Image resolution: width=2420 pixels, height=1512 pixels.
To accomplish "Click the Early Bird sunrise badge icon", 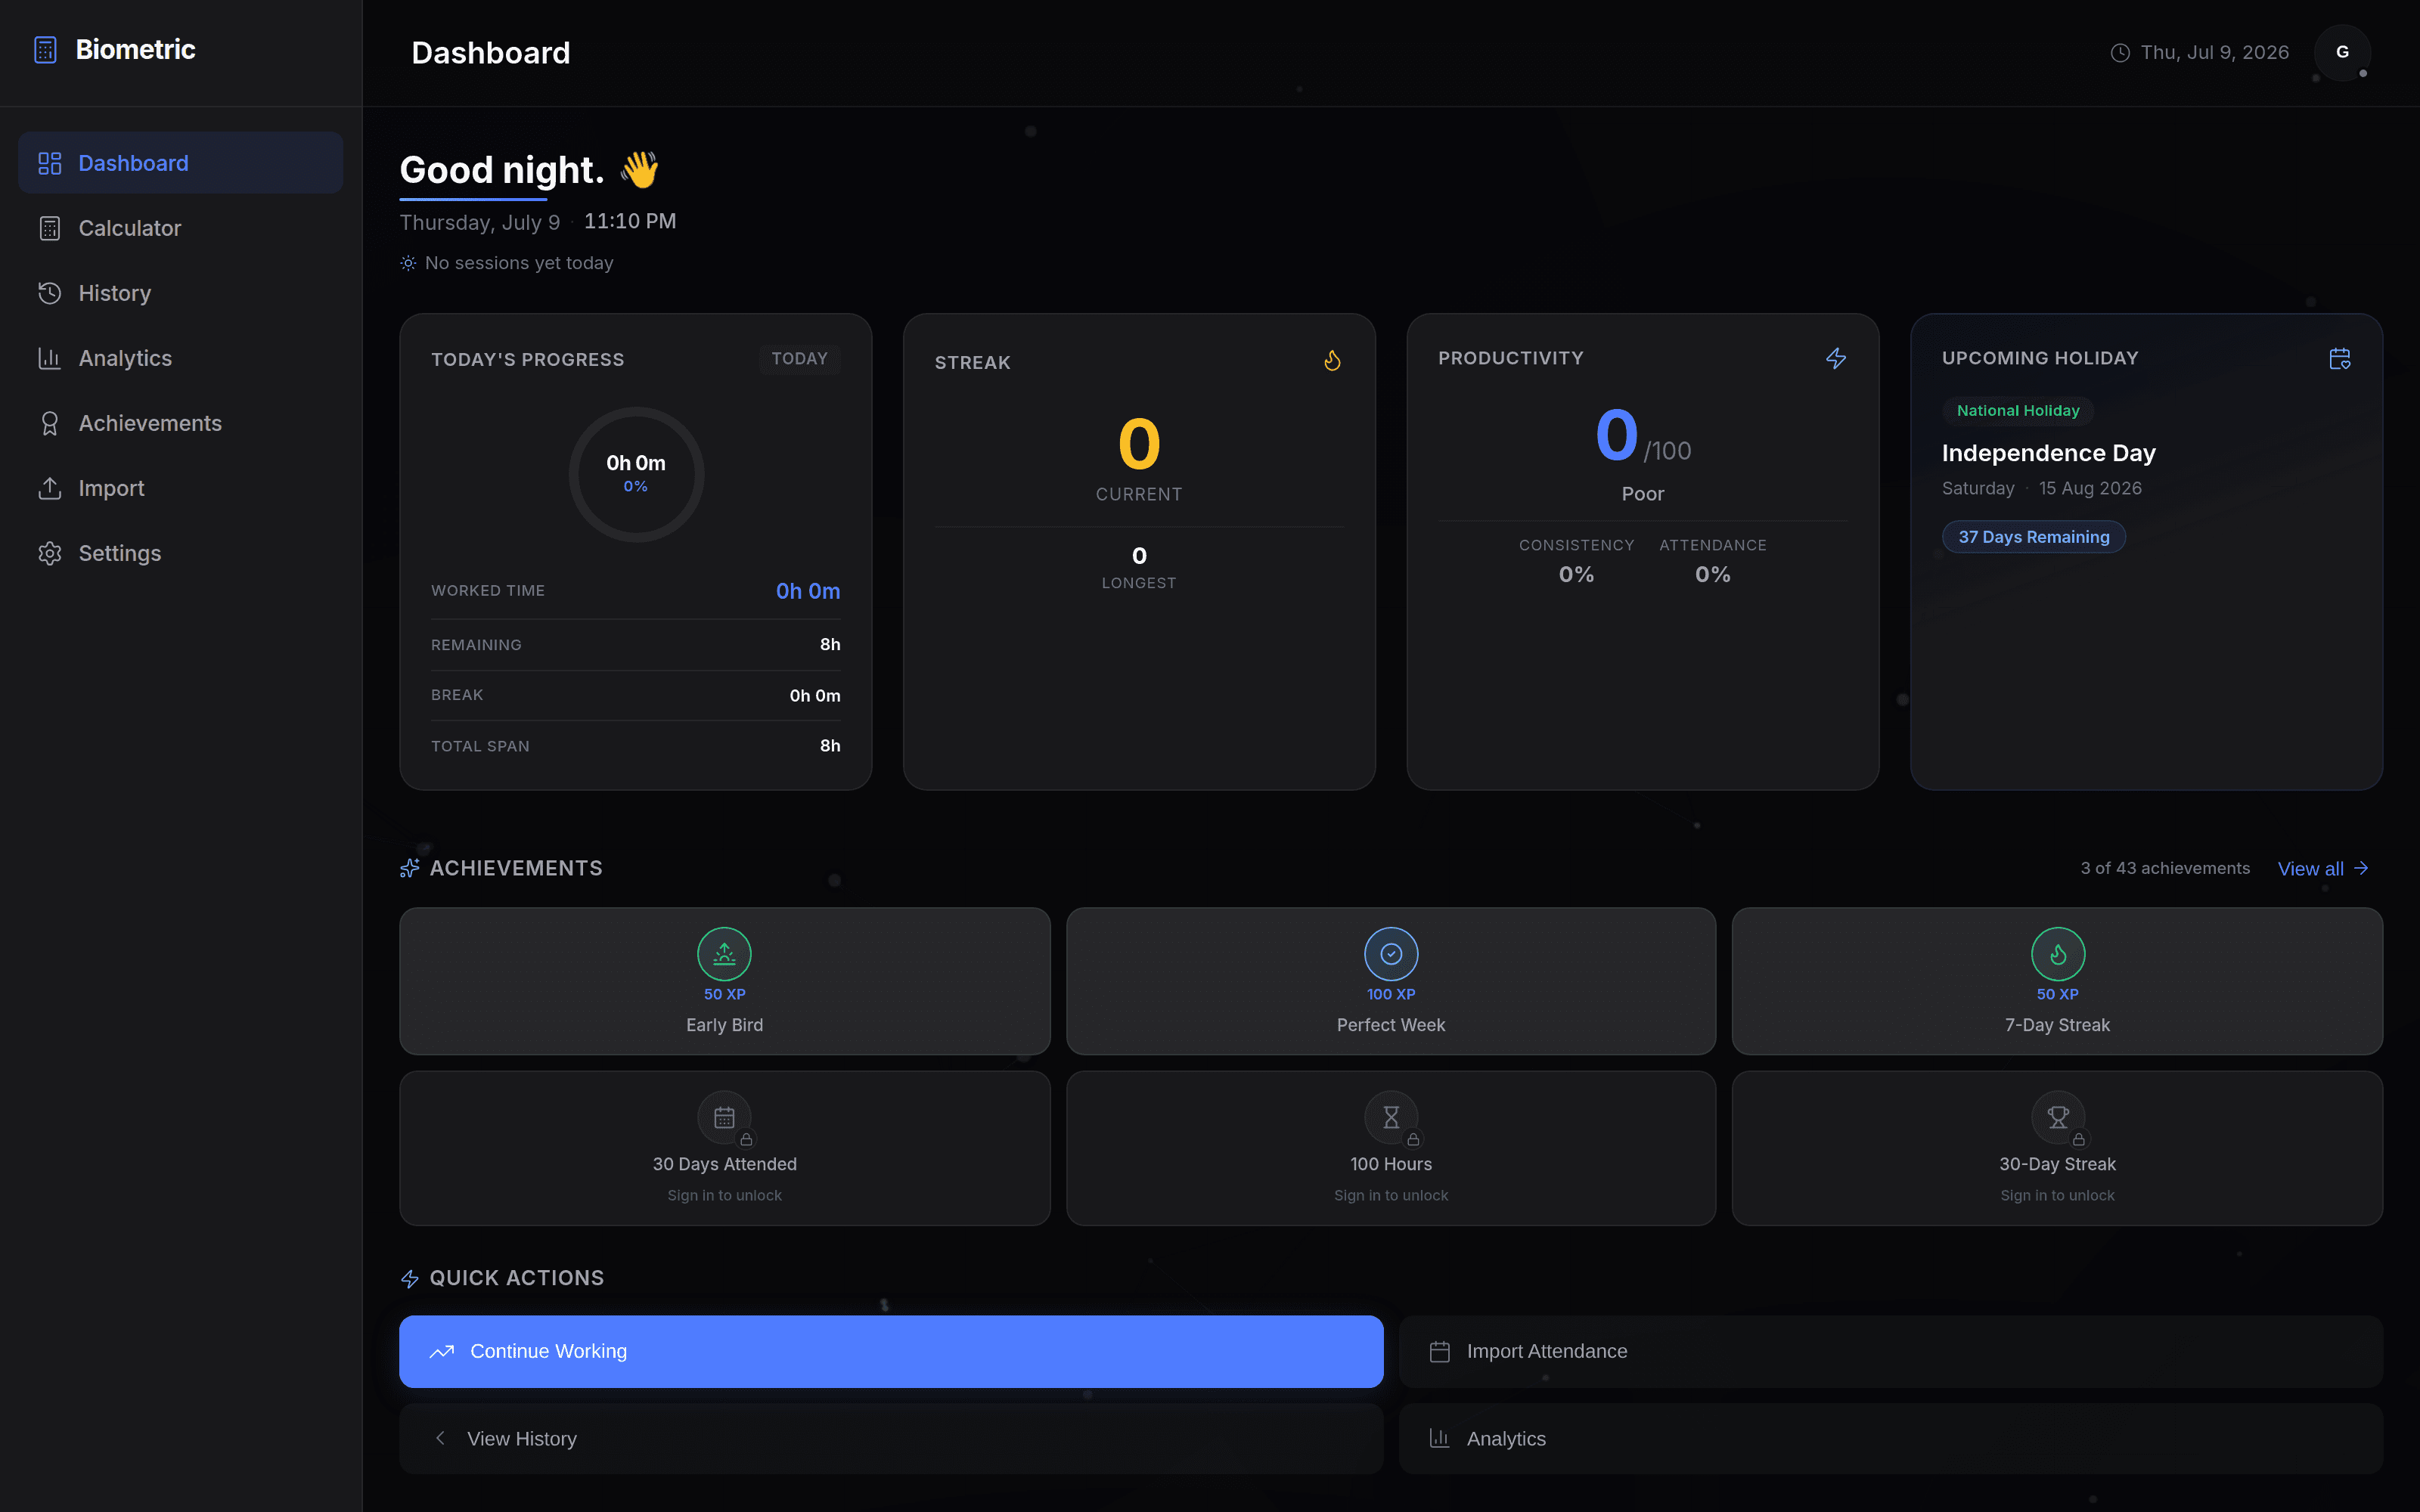I will coord(724,954).
